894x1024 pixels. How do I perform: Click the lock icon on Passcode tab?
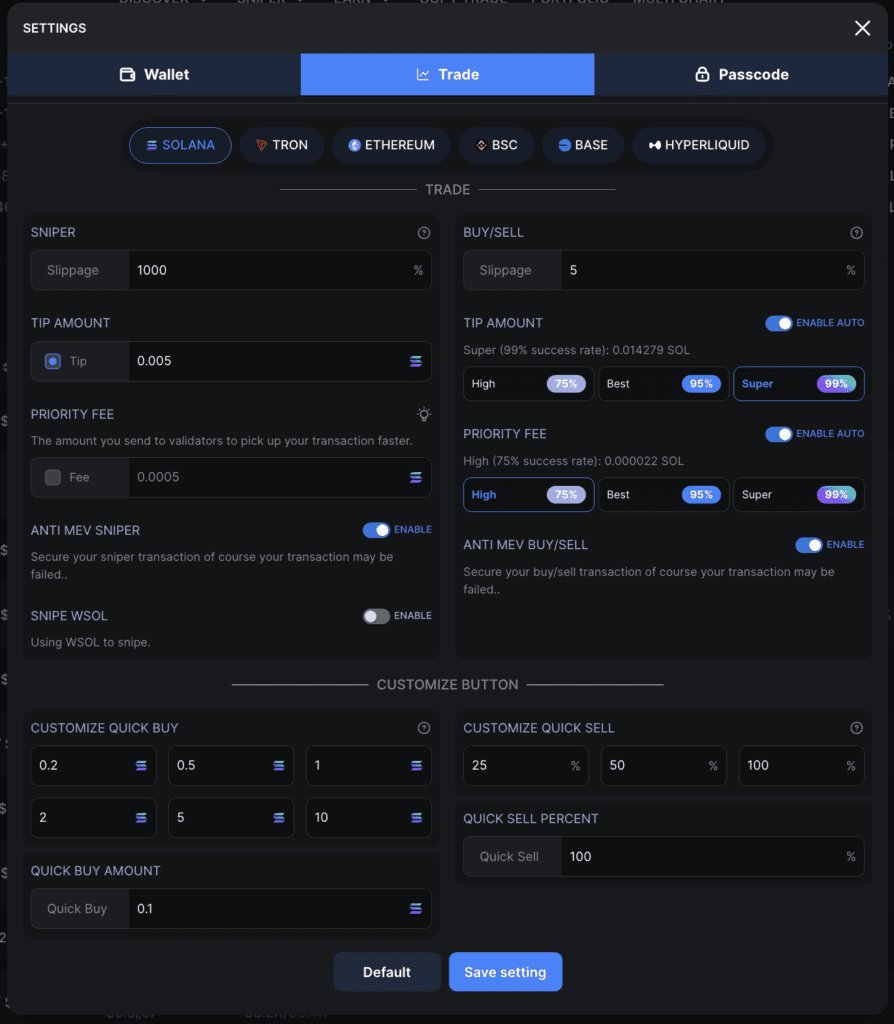pos(702,74)
